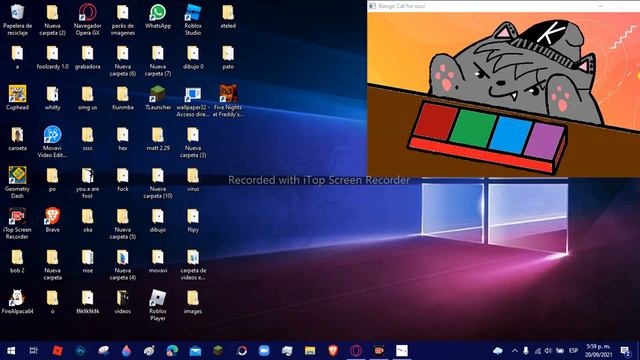Open the images folder
640x360 pixels.
tap(193, 302)
